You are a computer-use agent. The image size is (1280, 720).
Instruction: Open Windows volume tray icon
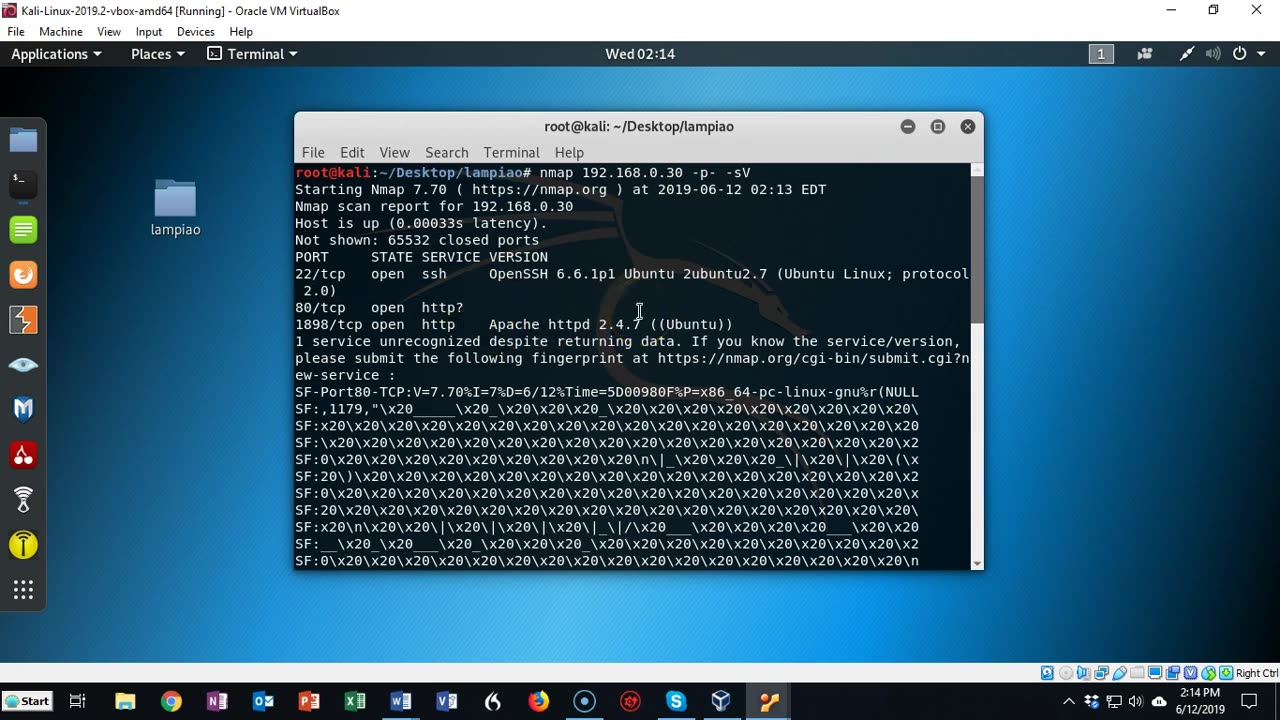pos(1137,702)
